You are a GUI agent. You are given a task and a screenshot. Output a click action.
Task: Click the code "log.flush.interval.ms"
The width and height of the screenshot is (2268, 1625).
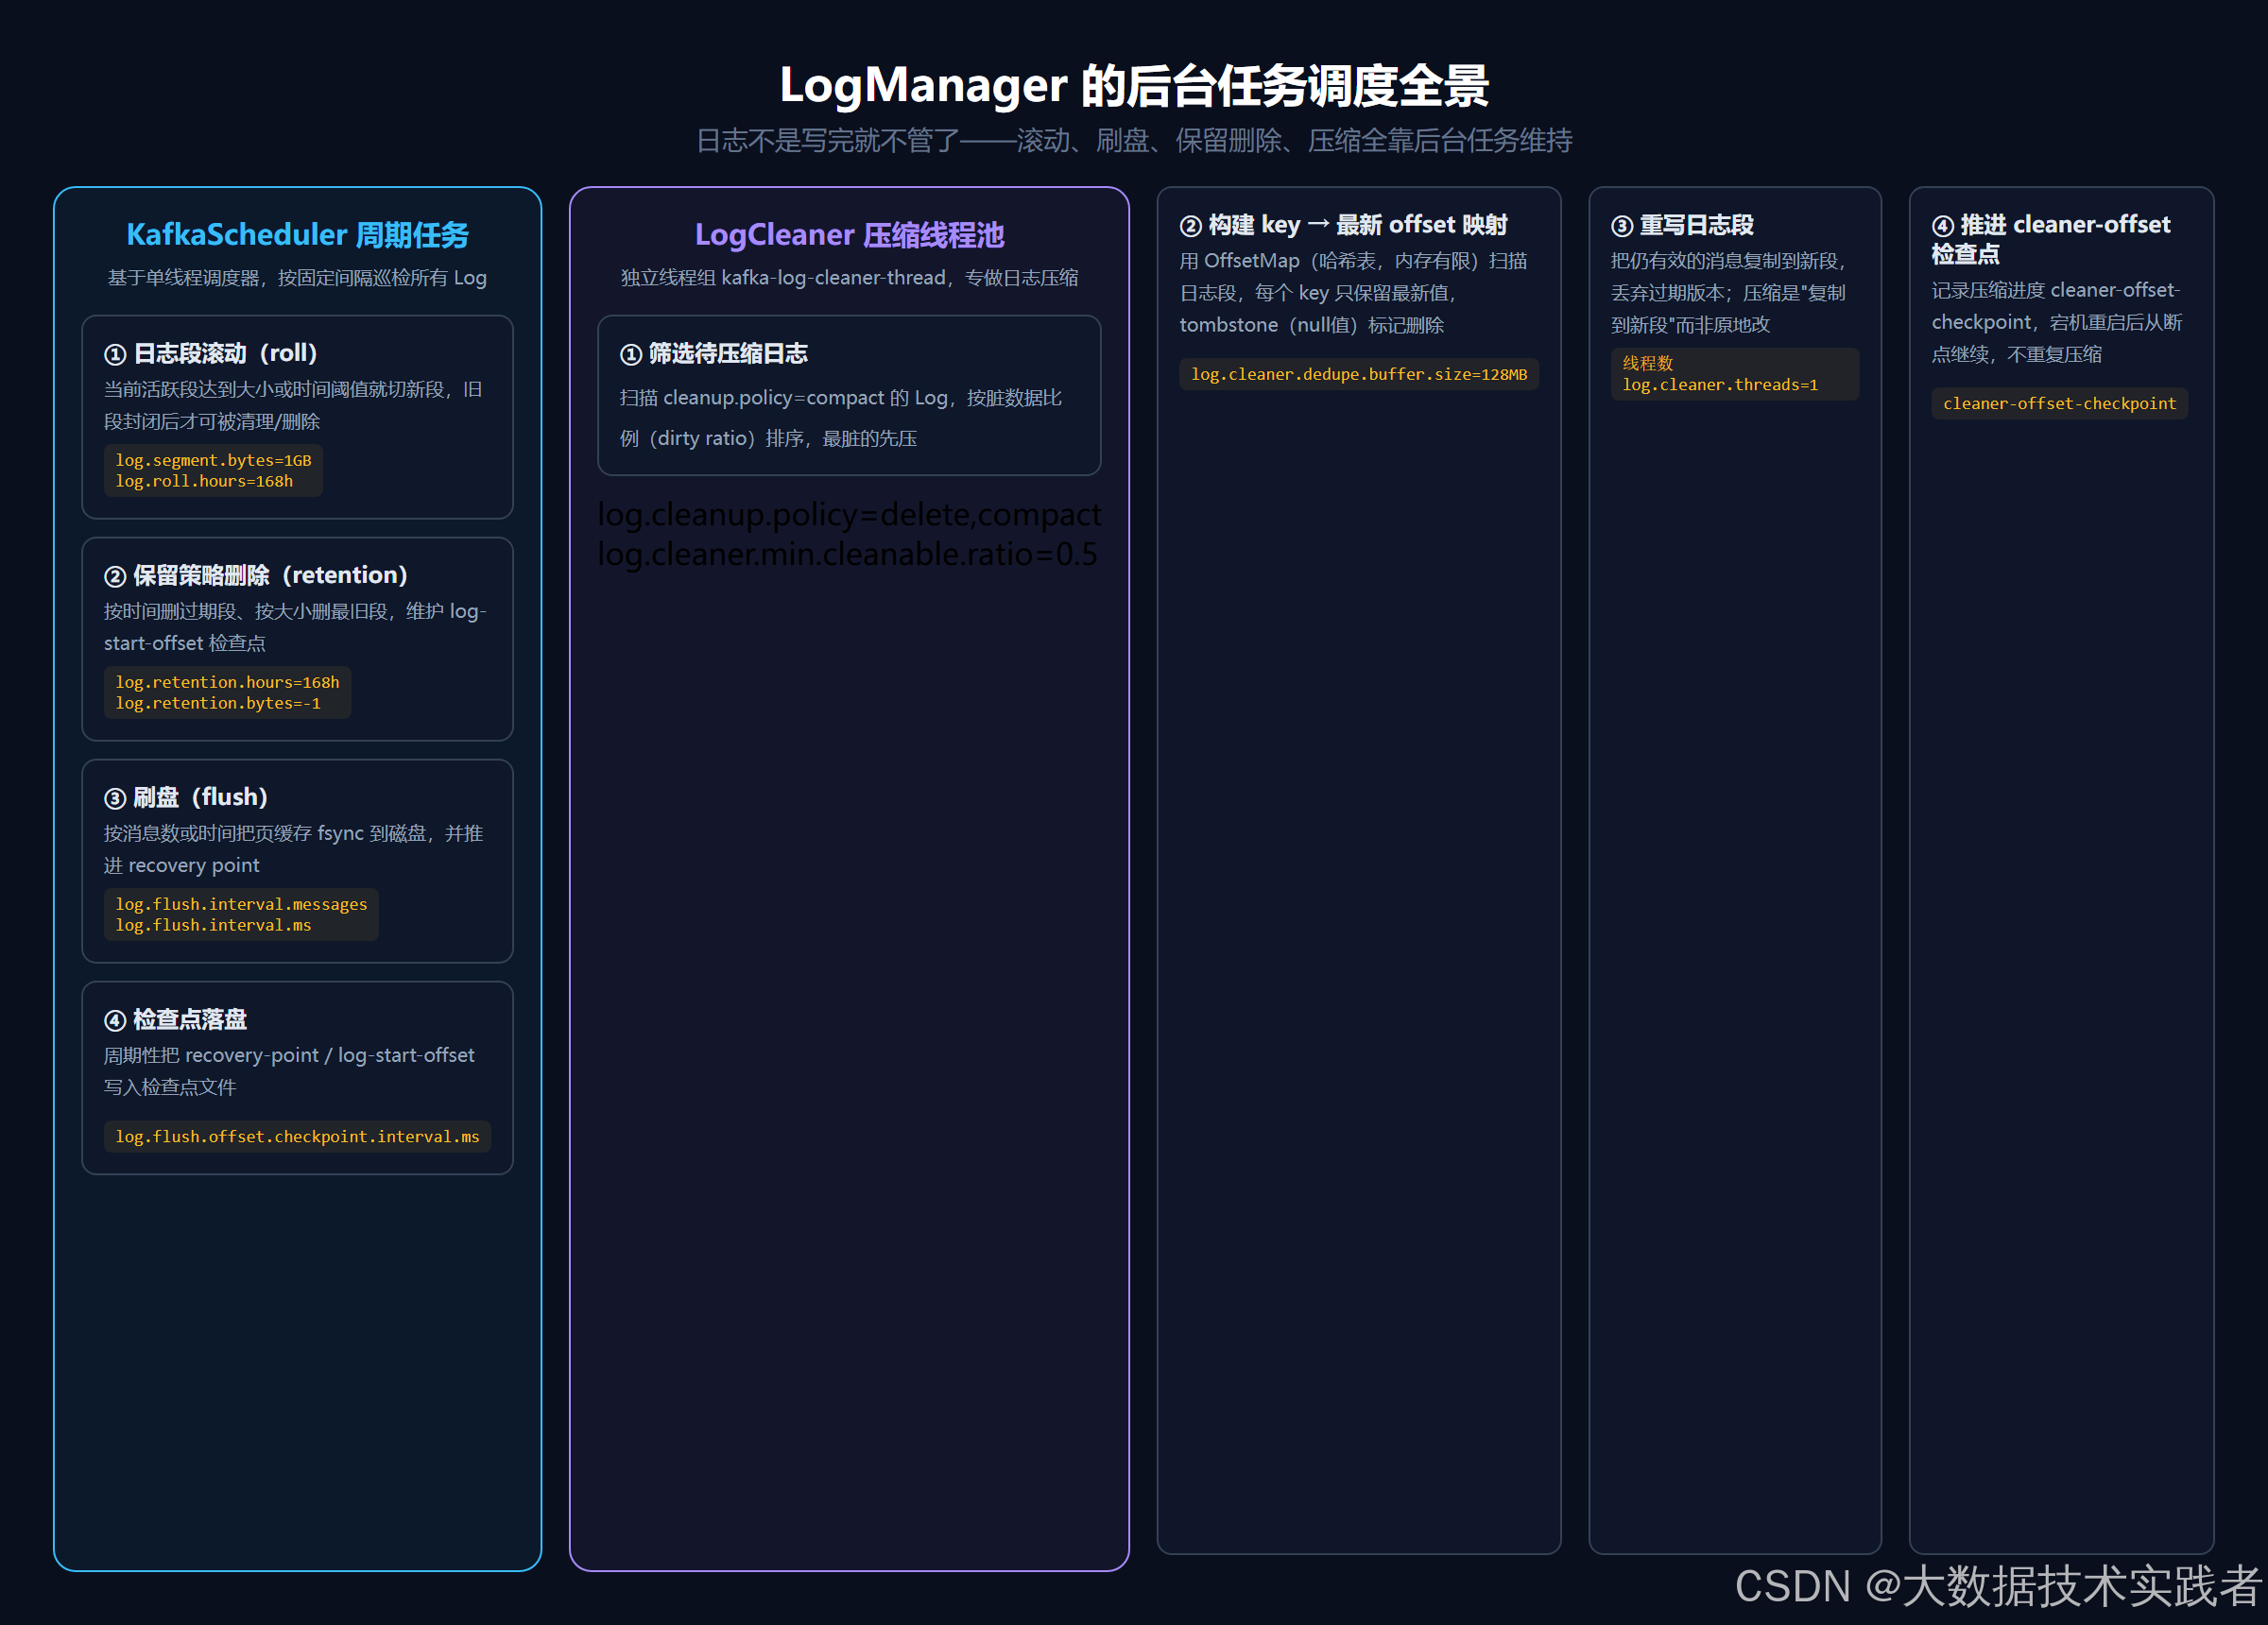click(x=213, y=925)
